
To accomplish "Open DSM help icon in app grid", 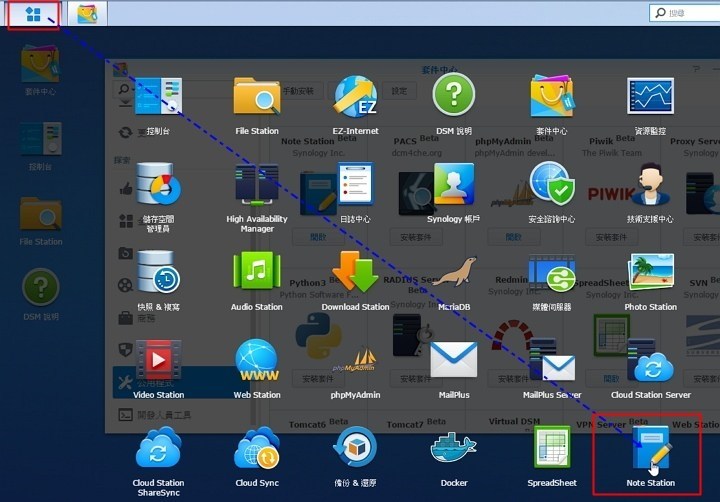I will pyautogui.click(x=453, y=98).
